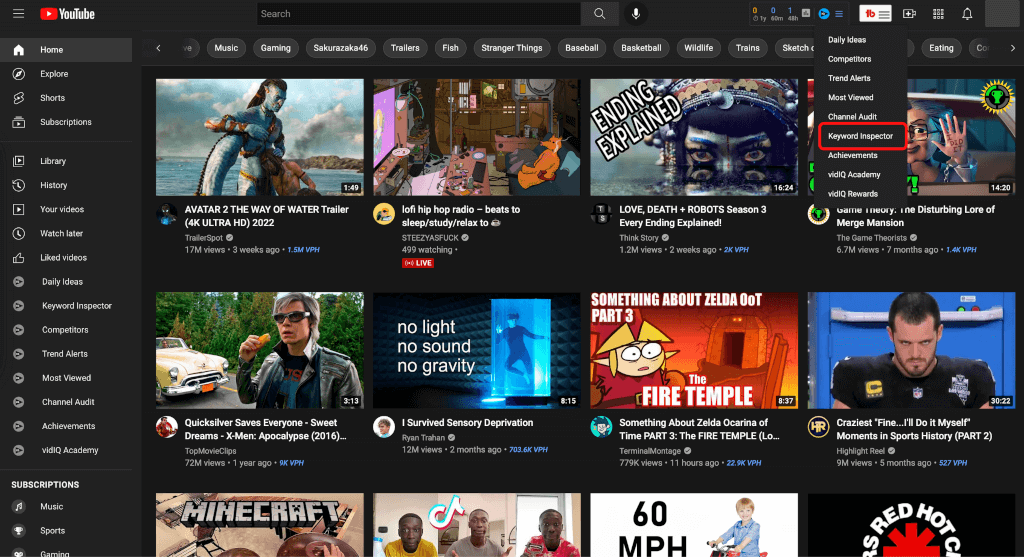Activate voice search microphone
This screenshot has height=557, width=1024.
(635, 14)
